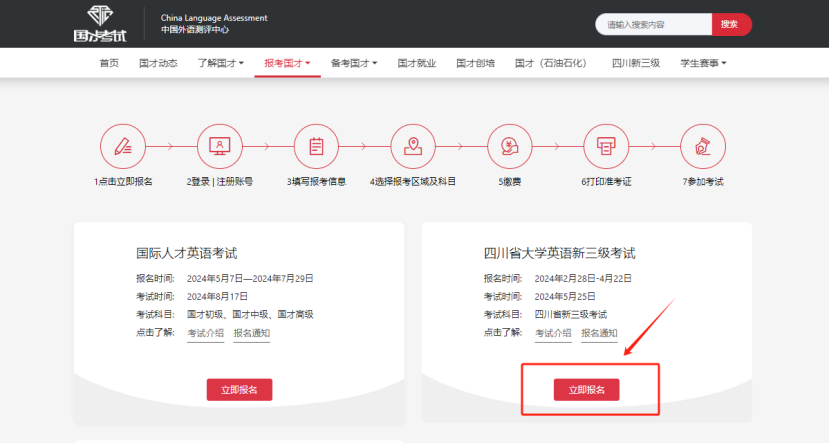Viewport: 830px width, 443px height.
Task: Open 报名通知 link for 四川省新三级考试
Action: [599, 333]
